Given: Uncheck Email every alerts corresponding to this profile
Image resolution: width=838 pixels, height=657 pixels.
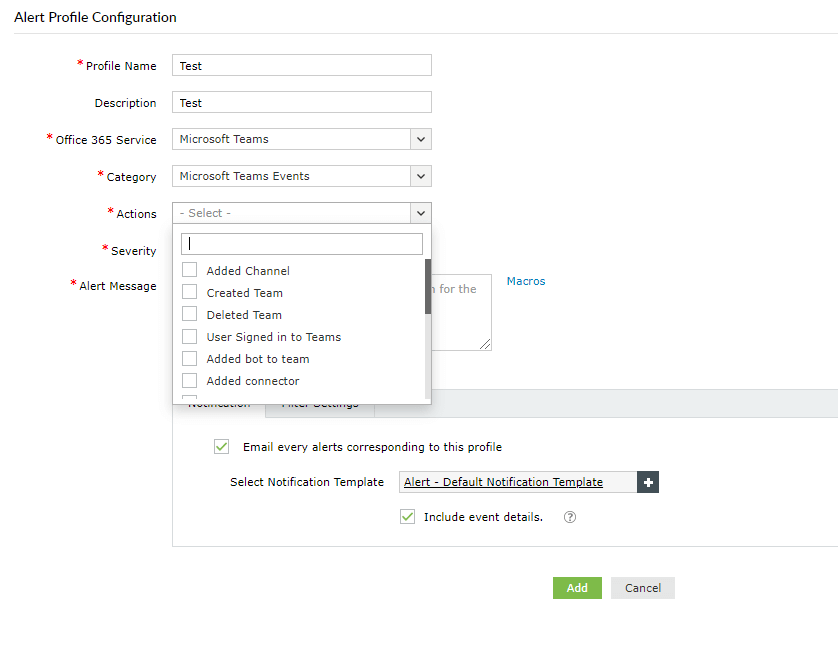Looking at the screenshot, I should coord(221,446).
